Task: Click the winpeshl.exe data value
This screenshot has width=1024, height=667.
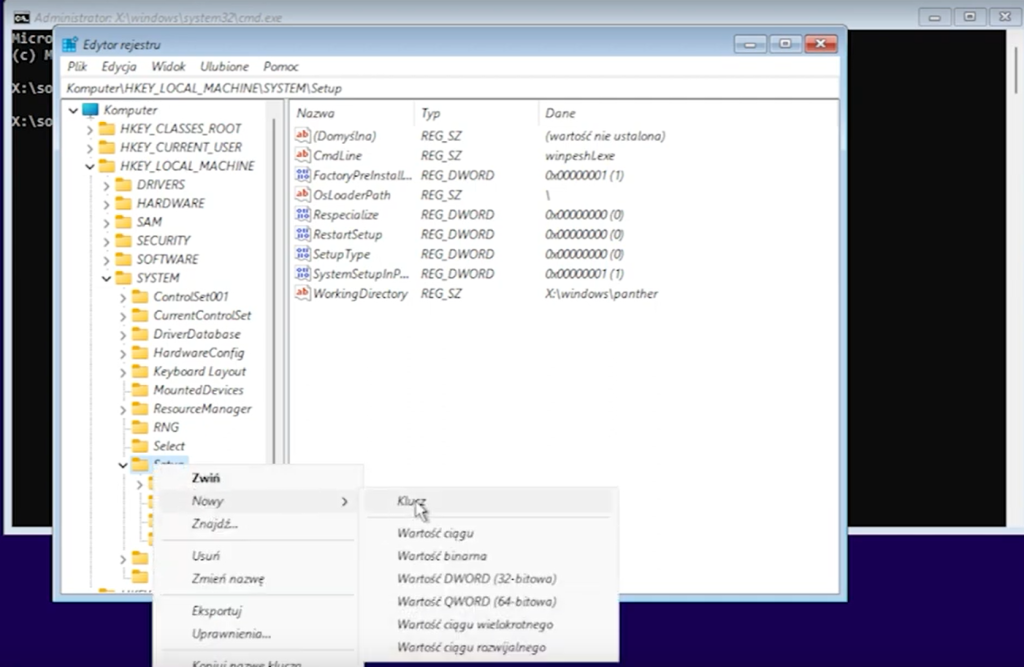Action: click(579, 155)
